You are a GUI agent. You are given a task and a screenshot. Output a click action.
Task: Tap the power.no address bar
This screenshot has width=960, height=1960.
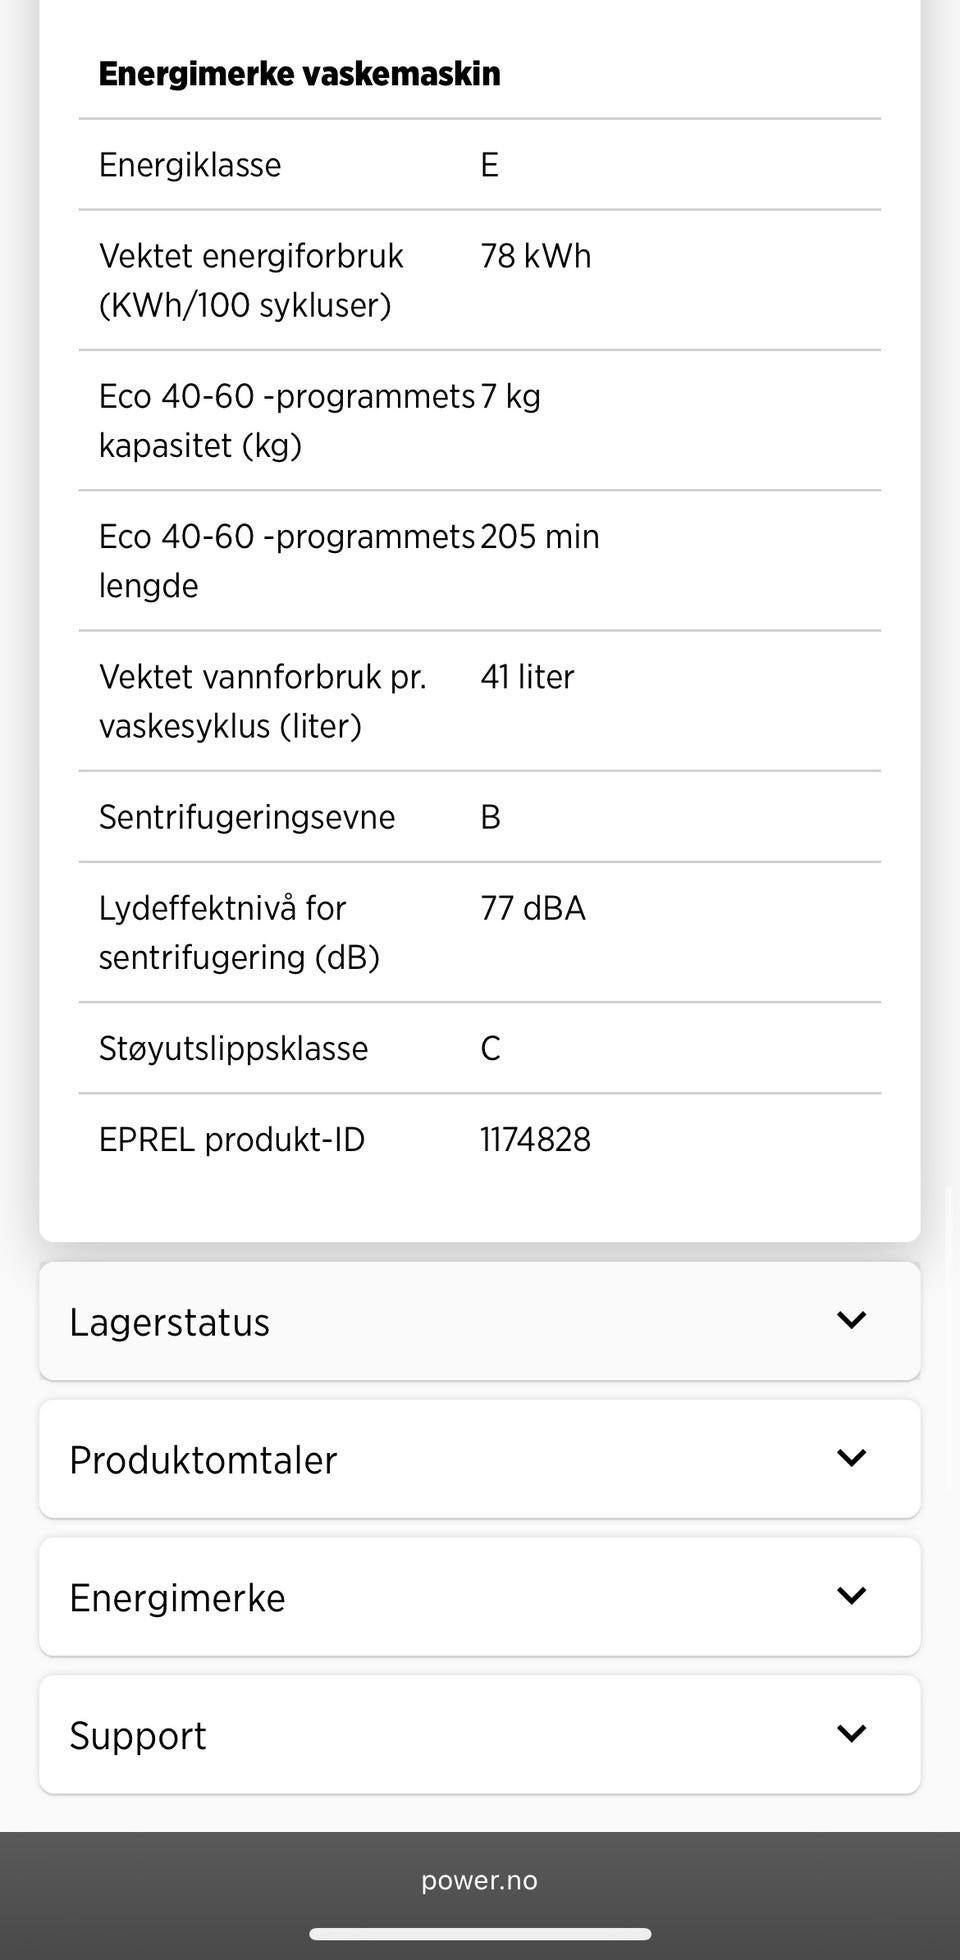click(x=479, y=1881)
